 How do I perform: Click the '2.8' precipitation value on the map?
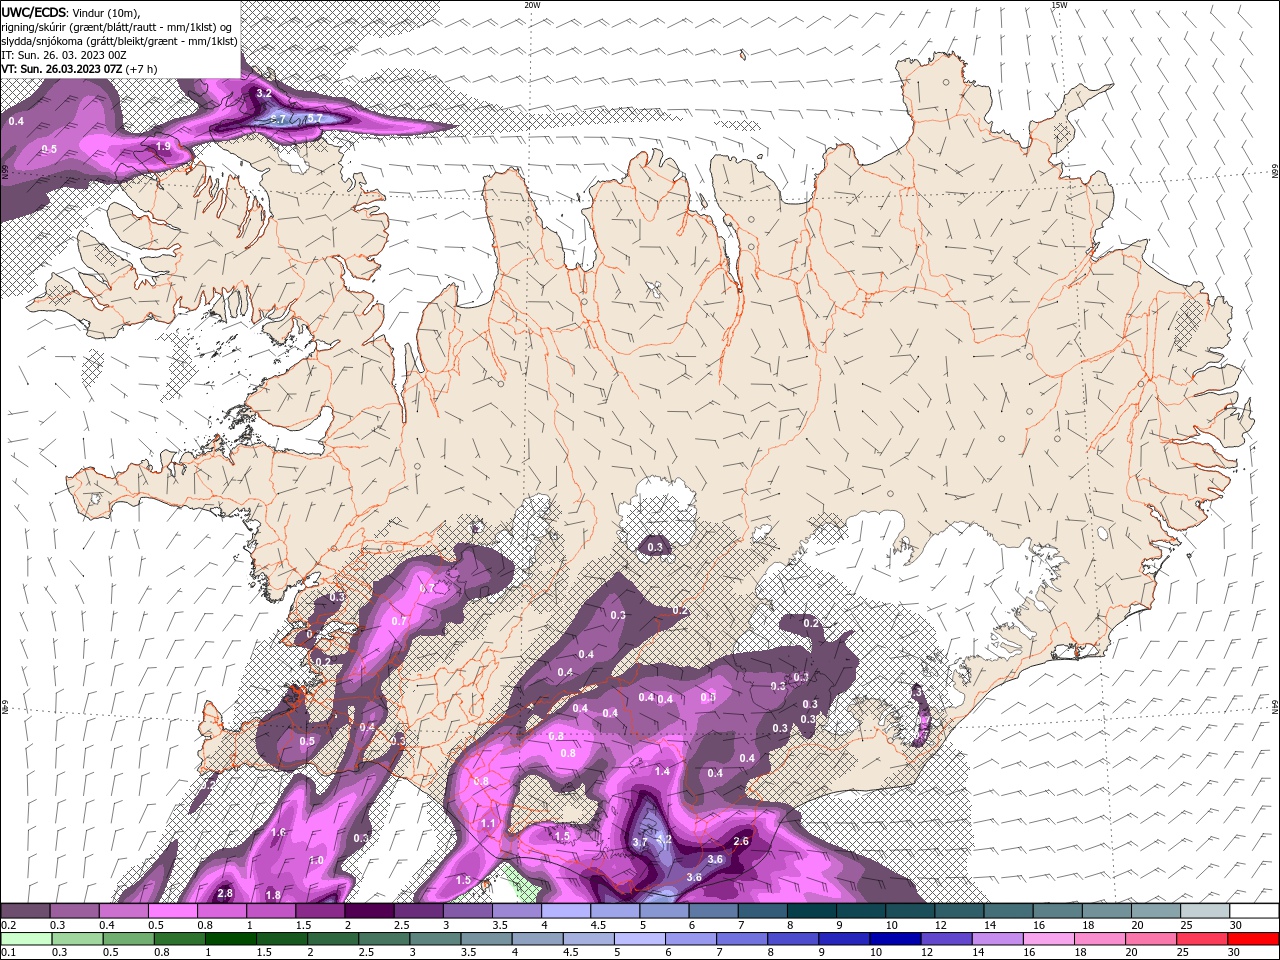coord(225,893)
